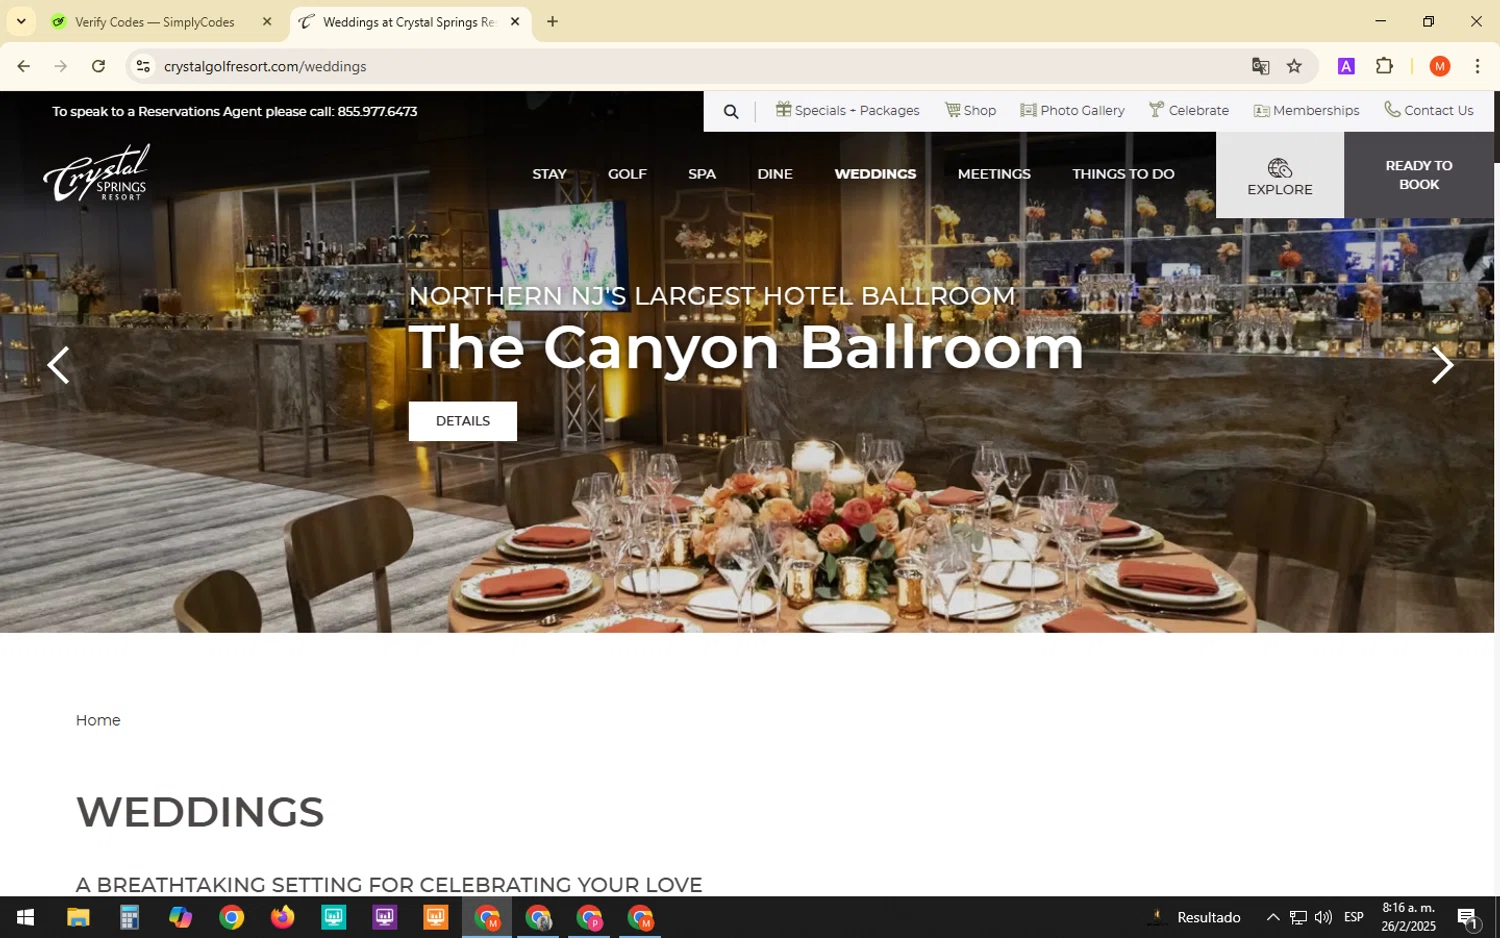The height and width of the screenshot is (938, 1500).
Task: Click the Home breadcrumb link
Action: click(98, 720)
